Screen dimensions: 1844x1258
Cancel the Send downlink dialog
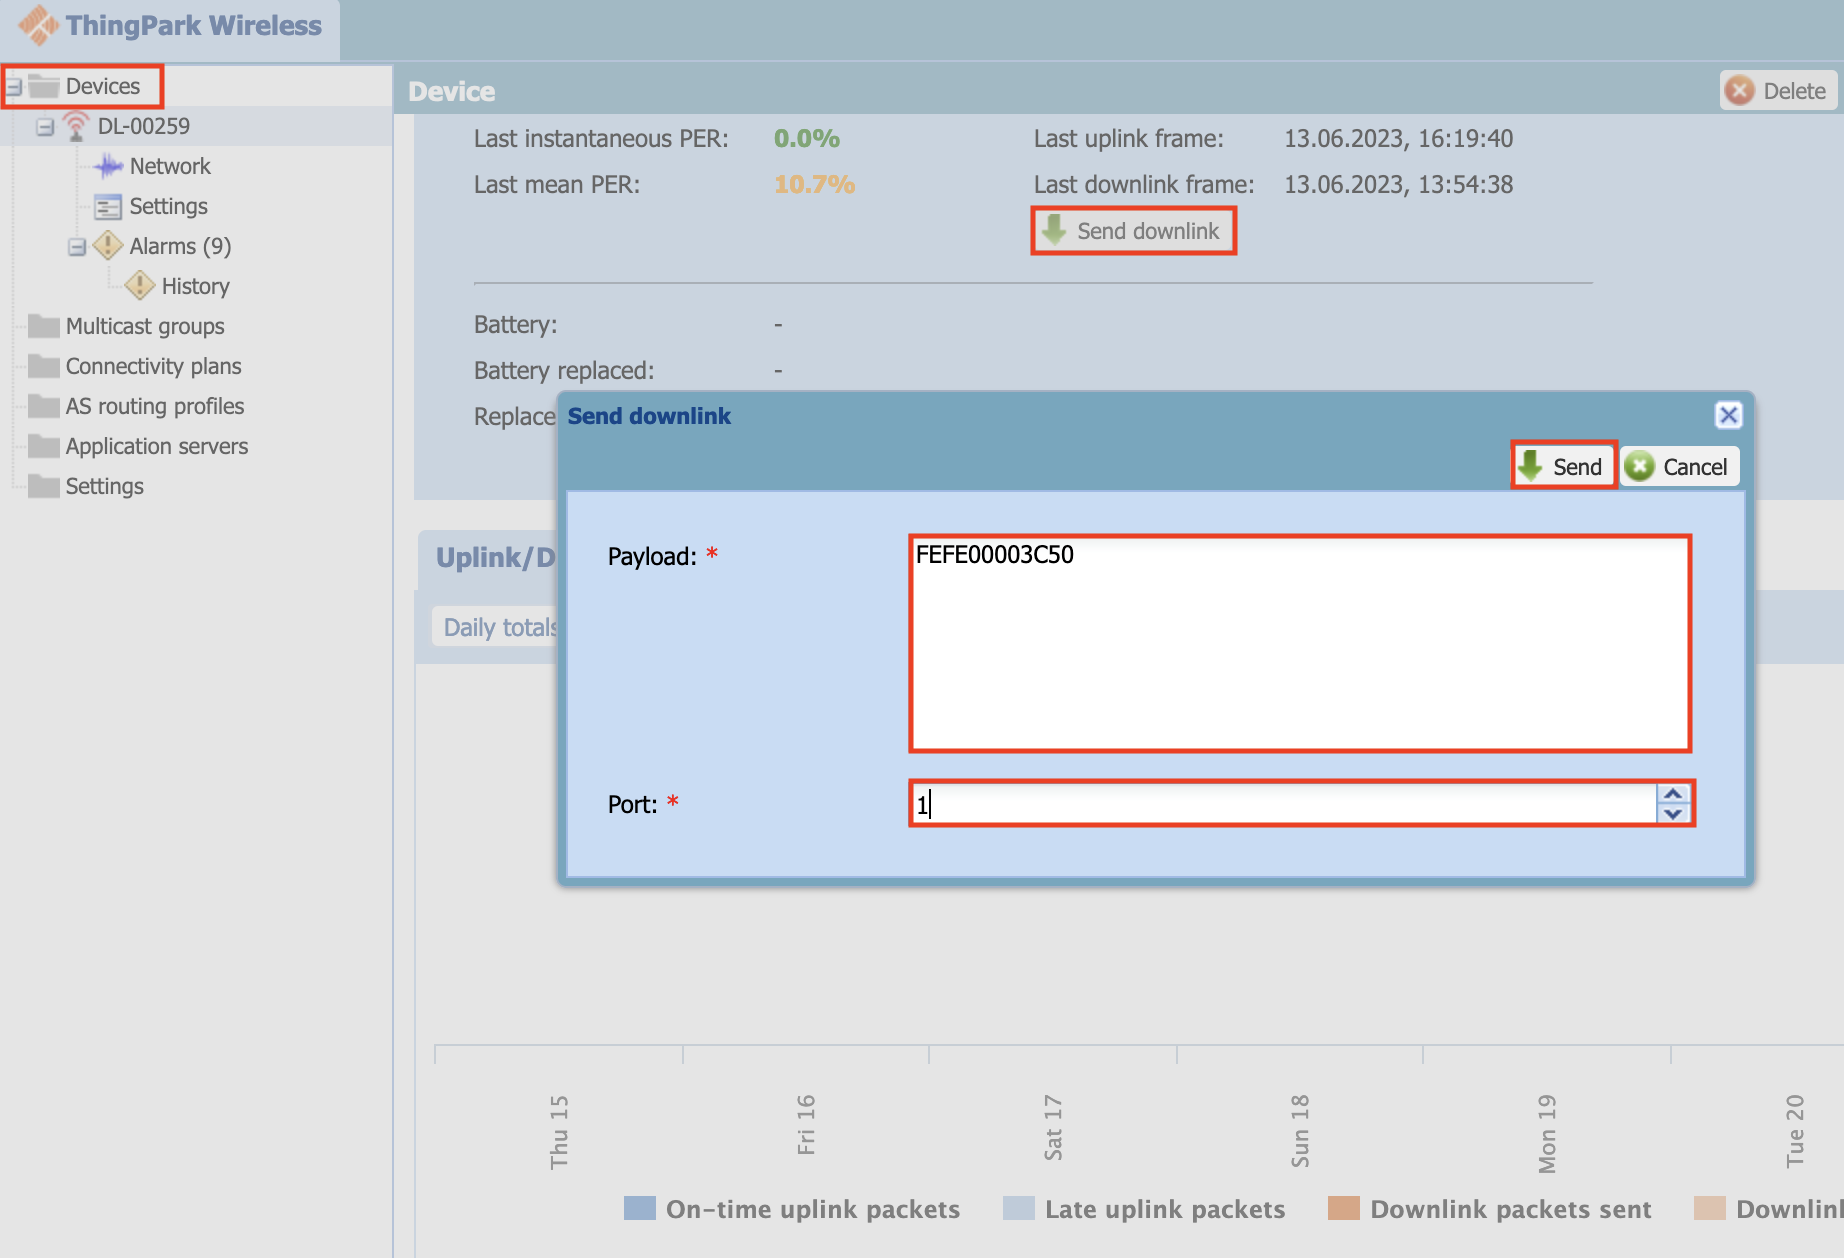point(1680,467)
